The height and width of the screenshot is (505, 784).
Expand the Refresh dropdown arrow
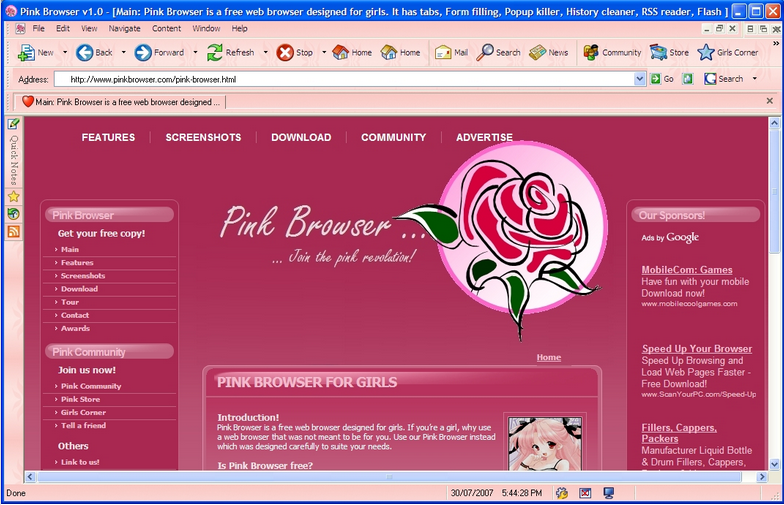pos(266,52)
